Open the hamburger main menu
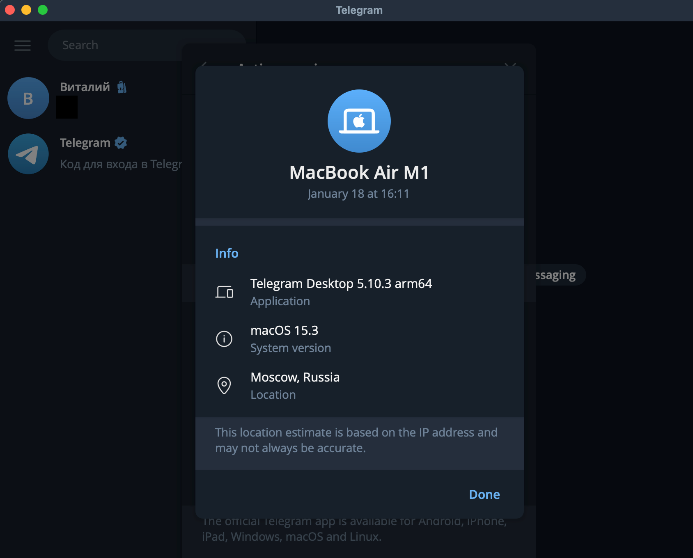The image size is (693, 558). pyautogui.click(x=23, y=45)
